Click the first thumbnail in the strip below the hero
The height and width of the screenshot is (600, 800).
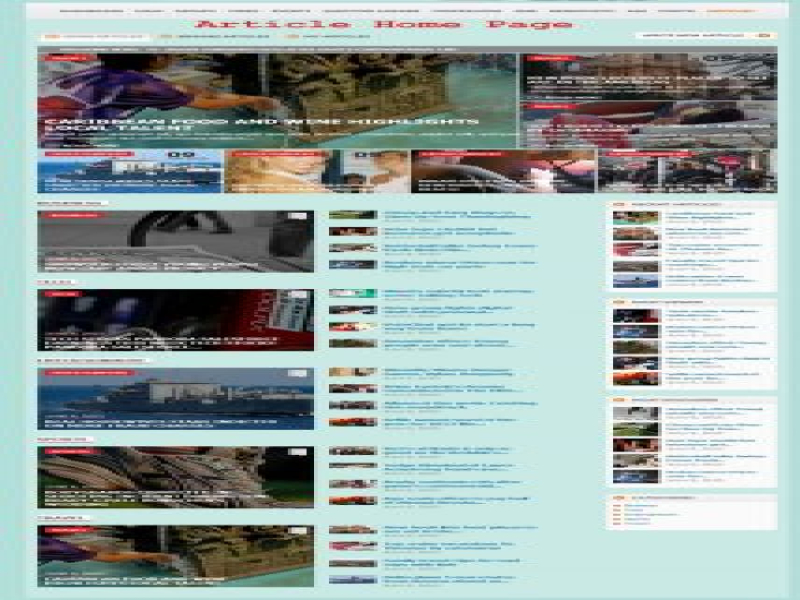(129, 171)
